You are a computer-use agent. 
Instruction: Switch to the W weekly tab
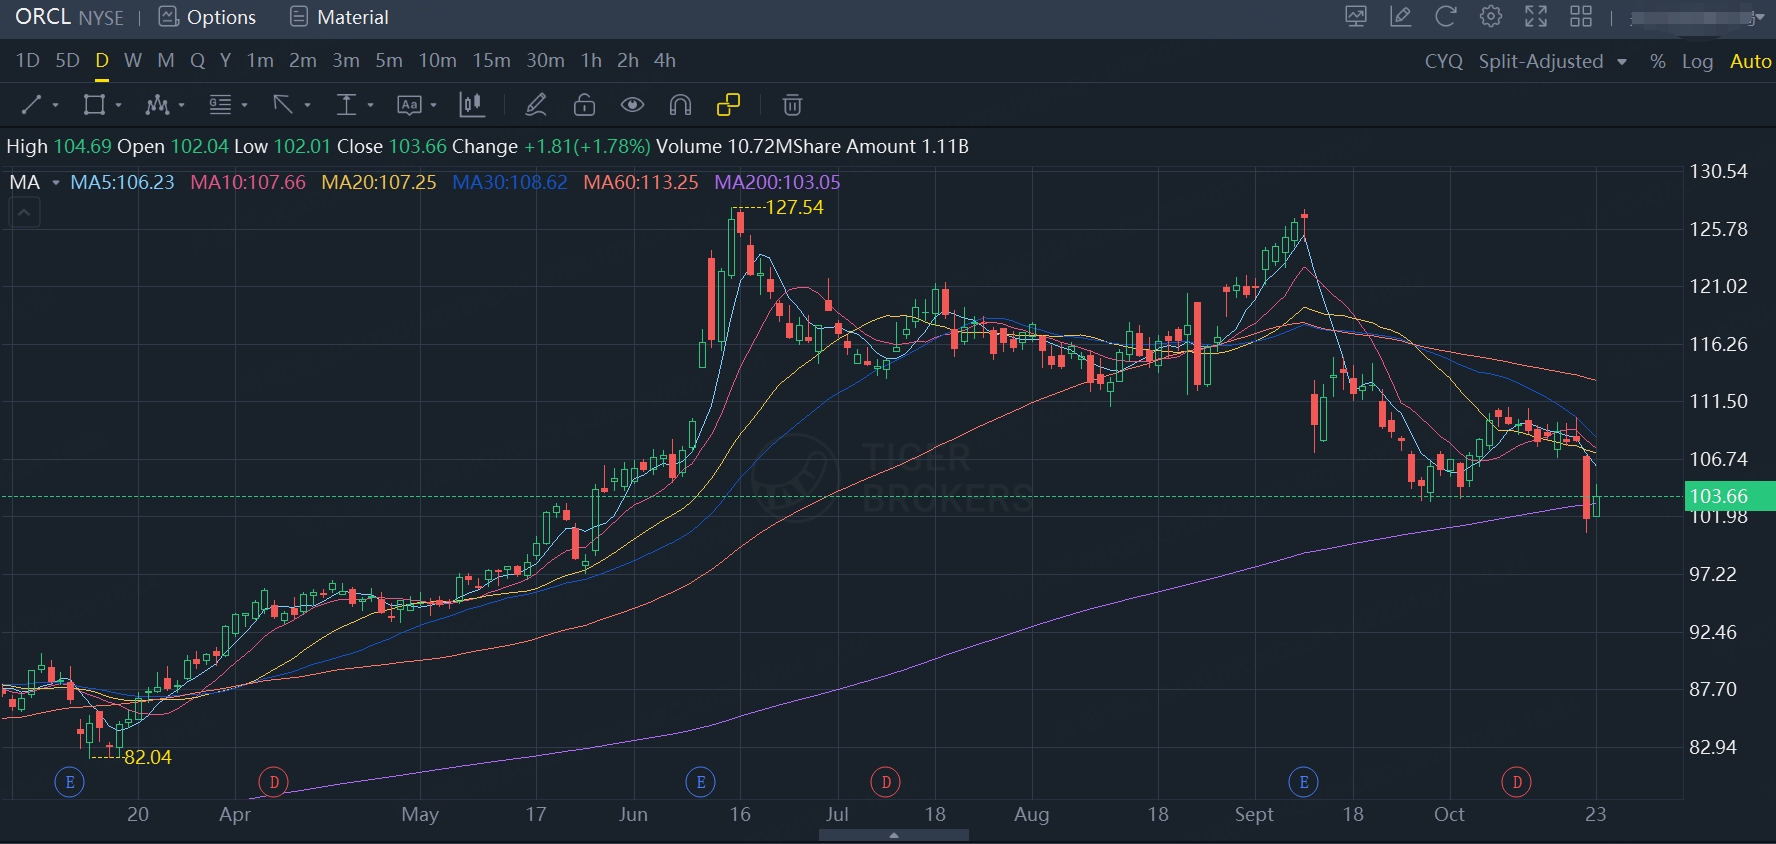(133, 61)
